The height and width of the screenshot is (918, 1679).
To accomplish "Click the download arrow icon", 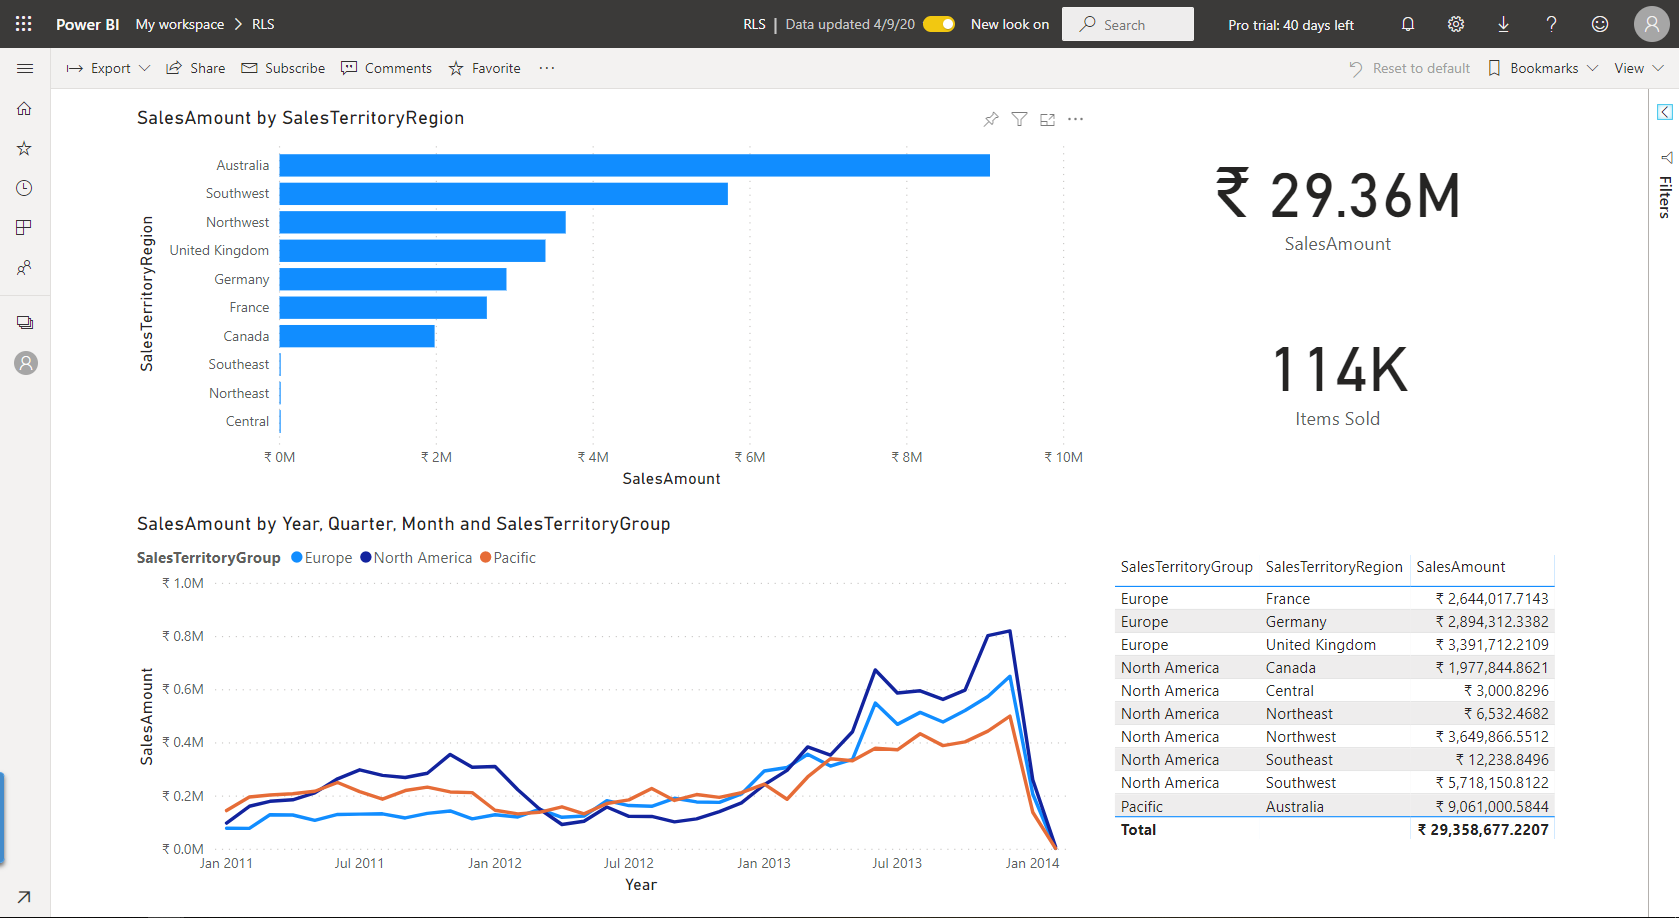I will click(1503, 24).
